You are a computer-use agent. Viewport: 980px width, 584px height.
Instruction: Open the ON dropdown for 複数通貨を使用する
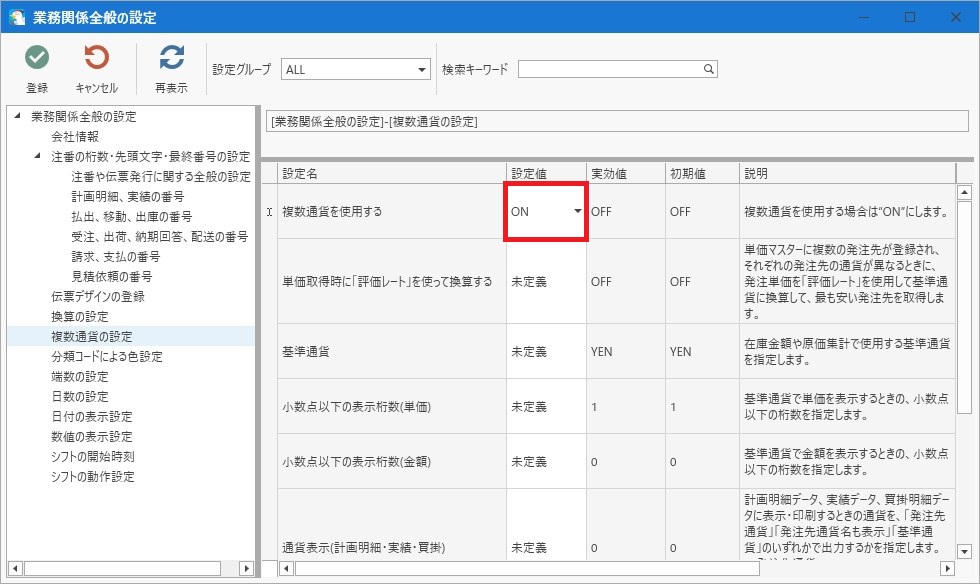coord(578,211)
